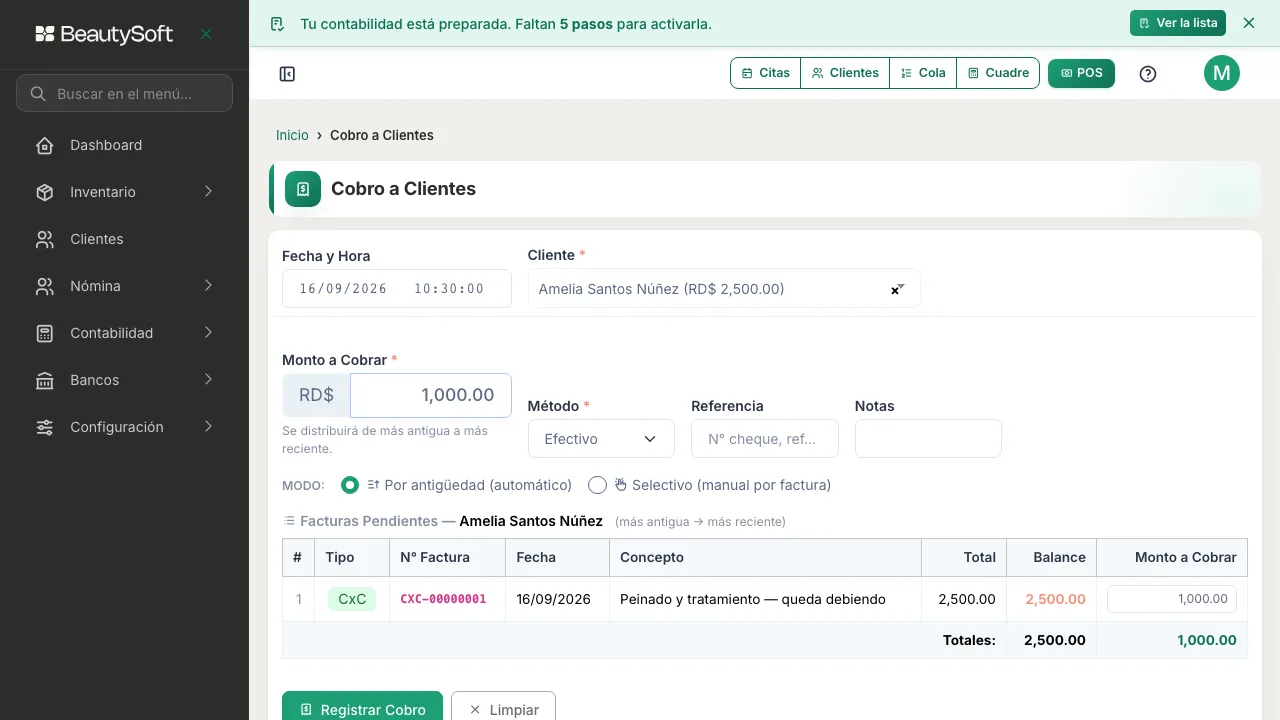Image resolution: width=1280 pixels, height=720 pixels.
Task: Clear the selected client with the x
Action: tap(895, 290)
